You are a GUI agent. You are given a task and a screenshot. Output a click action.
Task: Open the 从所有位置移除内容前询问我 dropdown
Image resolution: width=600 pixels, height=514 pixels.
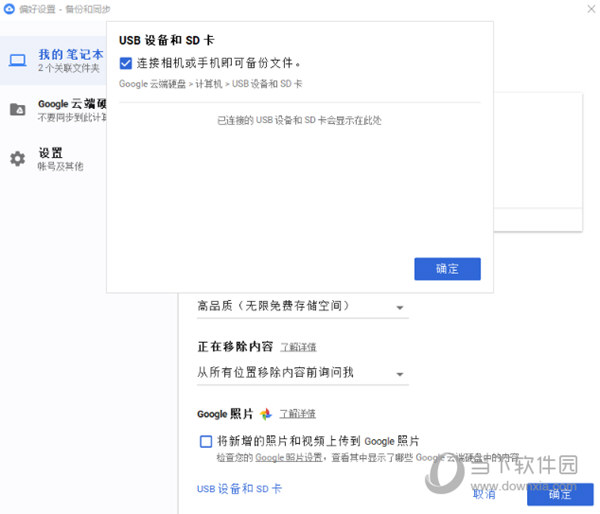pyautogui.click(x=303, y=373)
